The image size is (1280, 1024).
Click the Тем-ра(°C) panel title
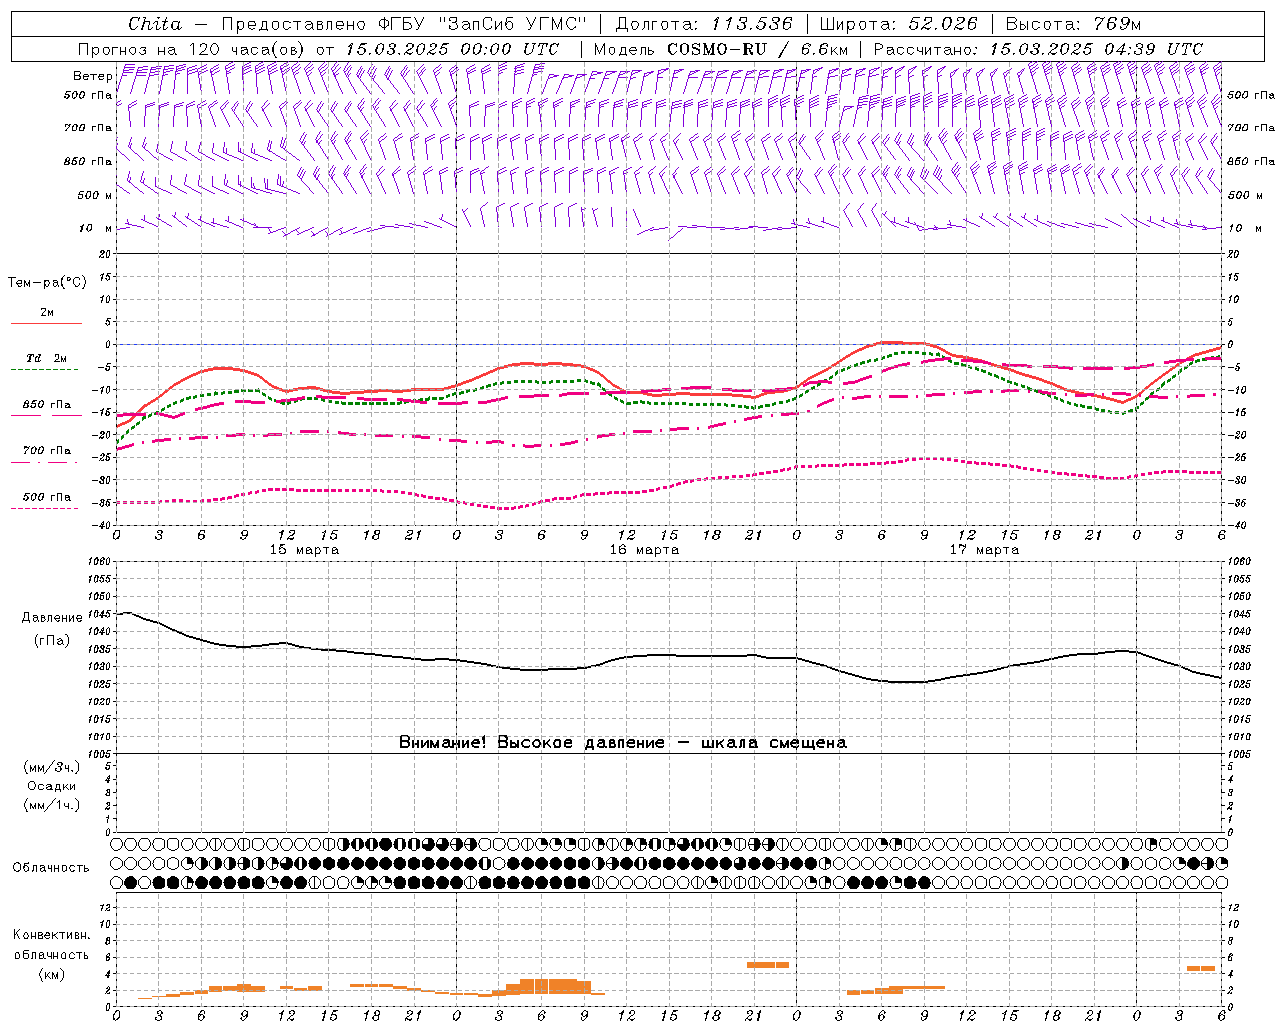click(47, 283)
